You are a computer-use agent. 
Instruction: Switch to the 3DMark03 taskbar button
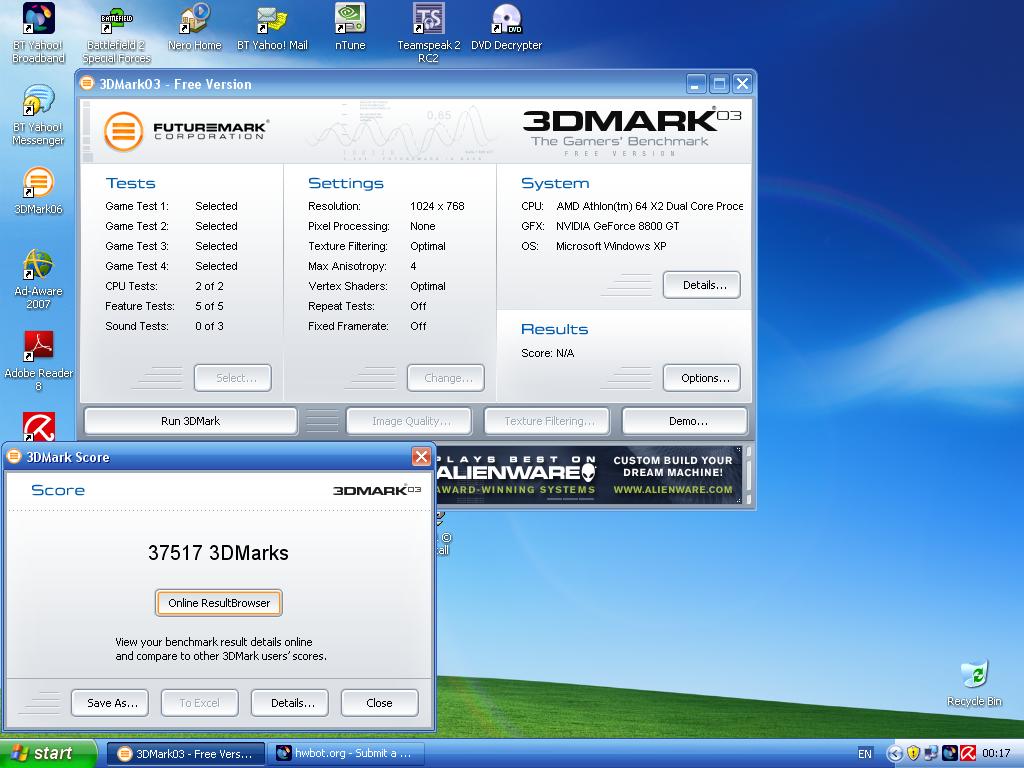coord(185,754)
